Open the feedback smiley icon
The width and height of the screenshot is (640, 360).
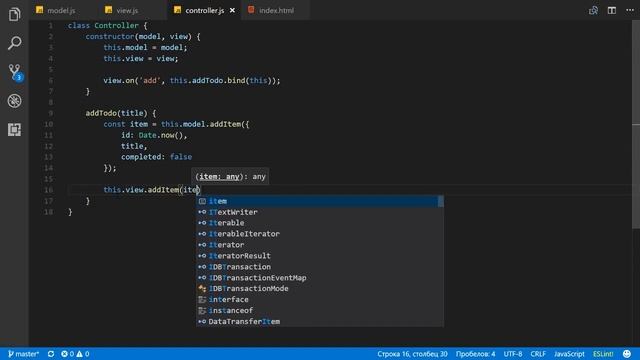coord(627,354)
